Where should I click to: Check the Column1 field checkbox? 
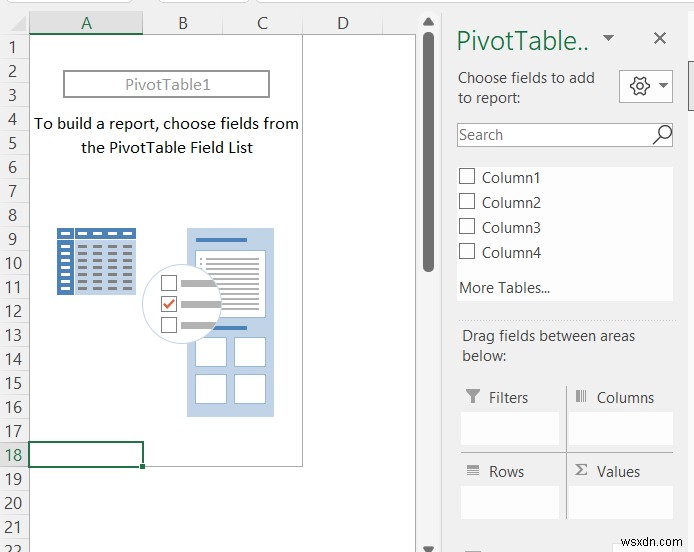467,177
